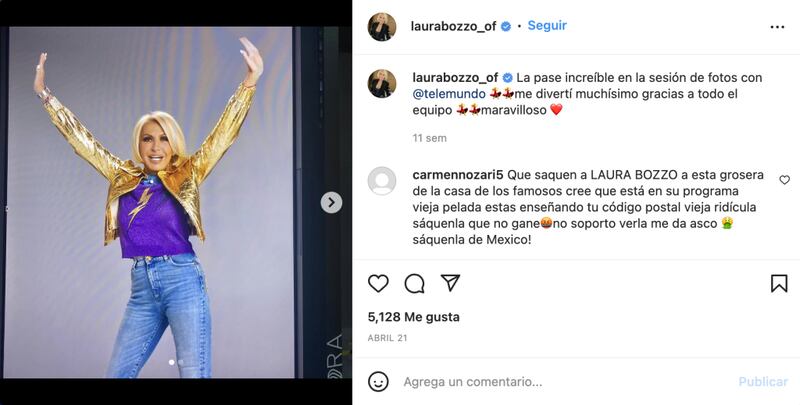Image resolution: width=800 pixels, height=405 pixels.
Task: Share the post with paper plane icon
Action: tap(451, 283)
